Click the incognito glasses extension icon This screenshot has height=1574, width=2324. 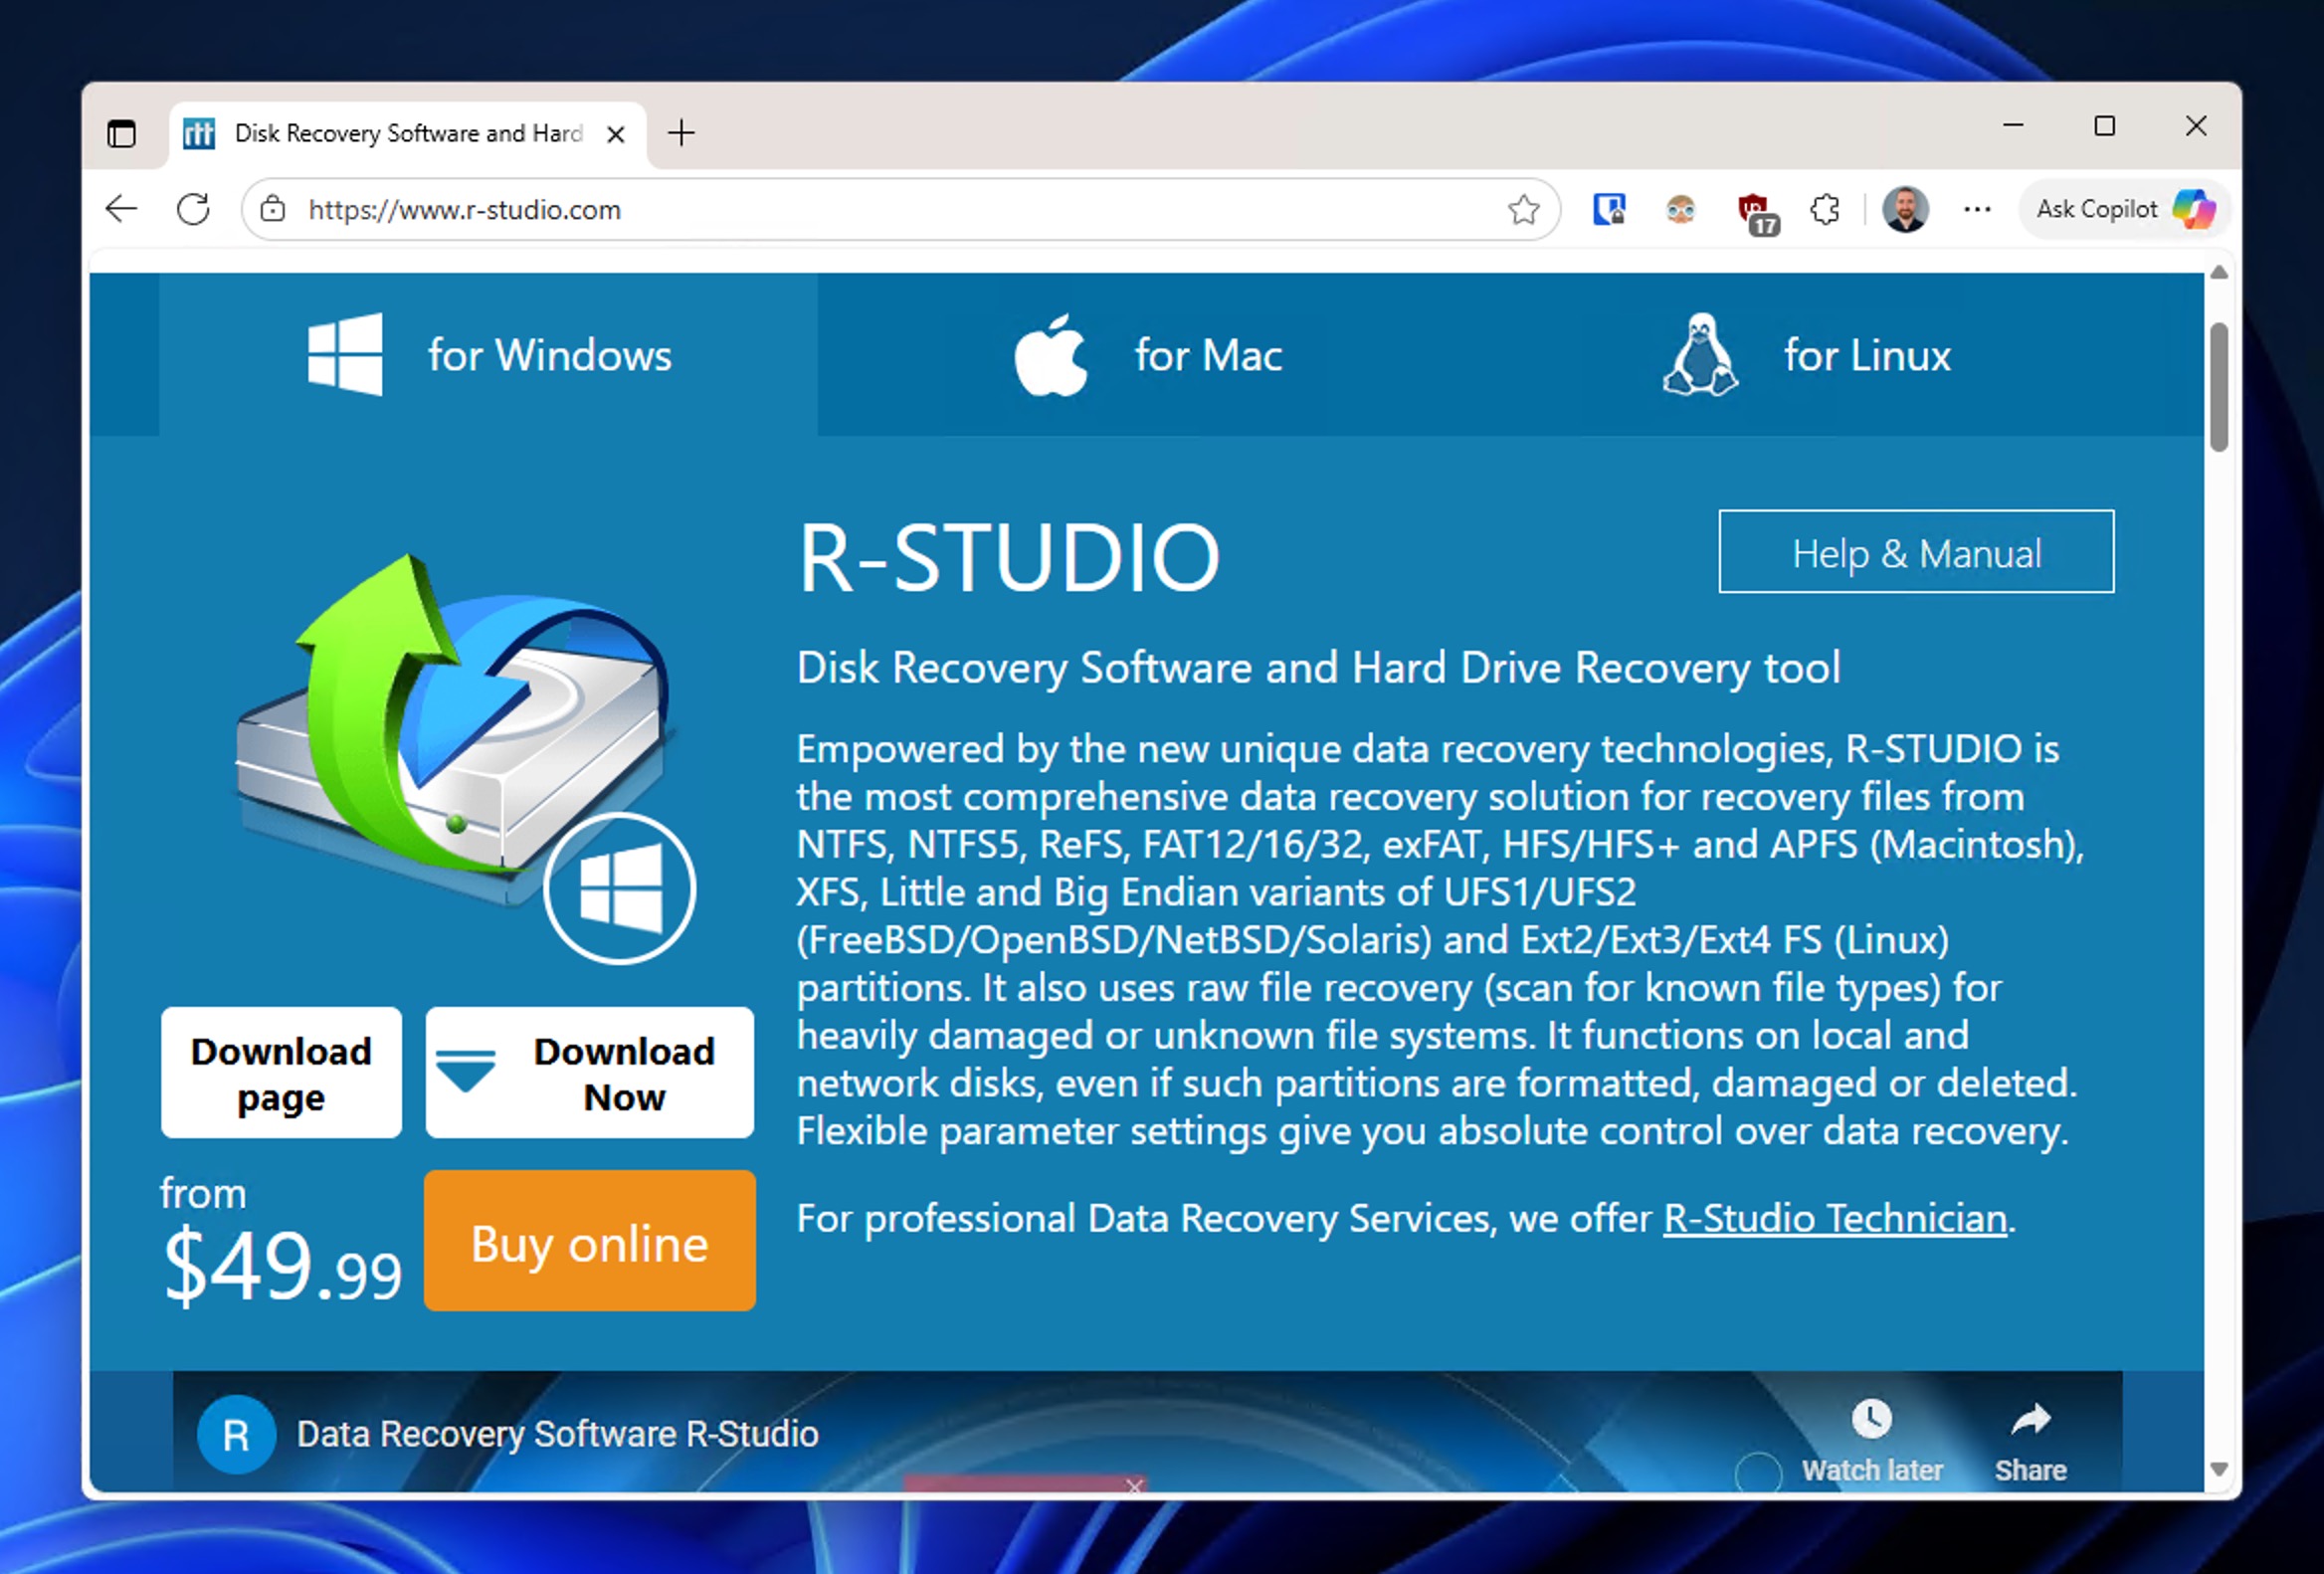pos(1681,209)
